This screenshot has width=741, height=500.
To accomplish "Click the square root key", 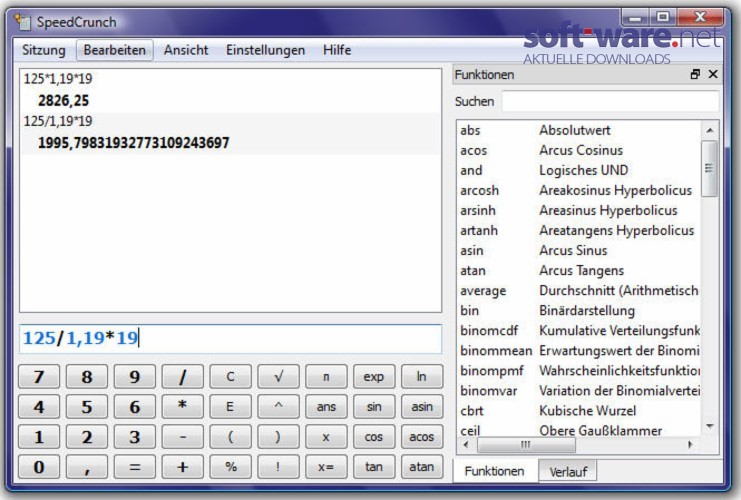I will tap(278, 377).
